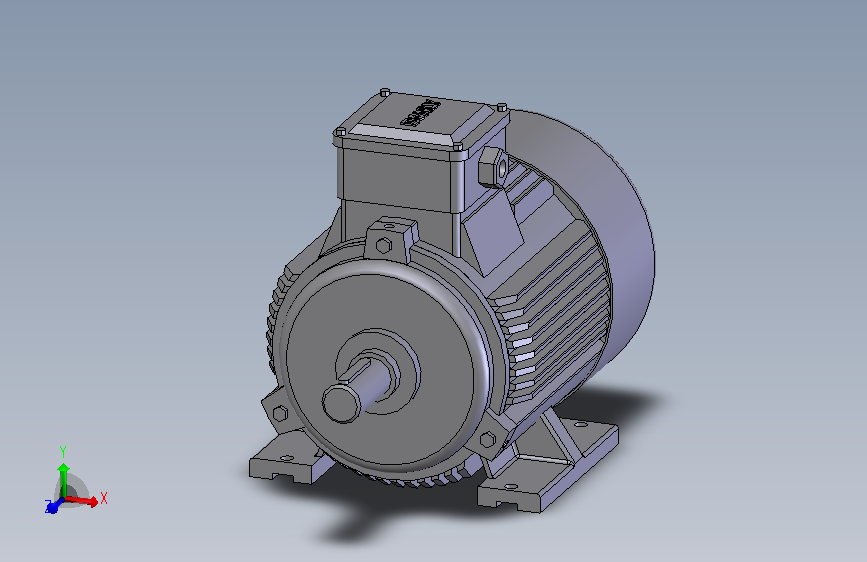Click the blue Z axis arrow on triad
This screenshot has height=562, width=867.
[53, 506]
